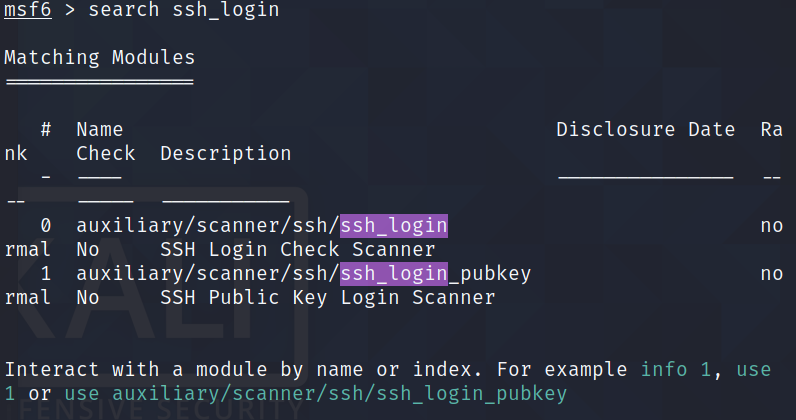The width and height of the screenshot is (796, 420).
Task: Click the 'Check' column header
Action: [x=105, y=154]
